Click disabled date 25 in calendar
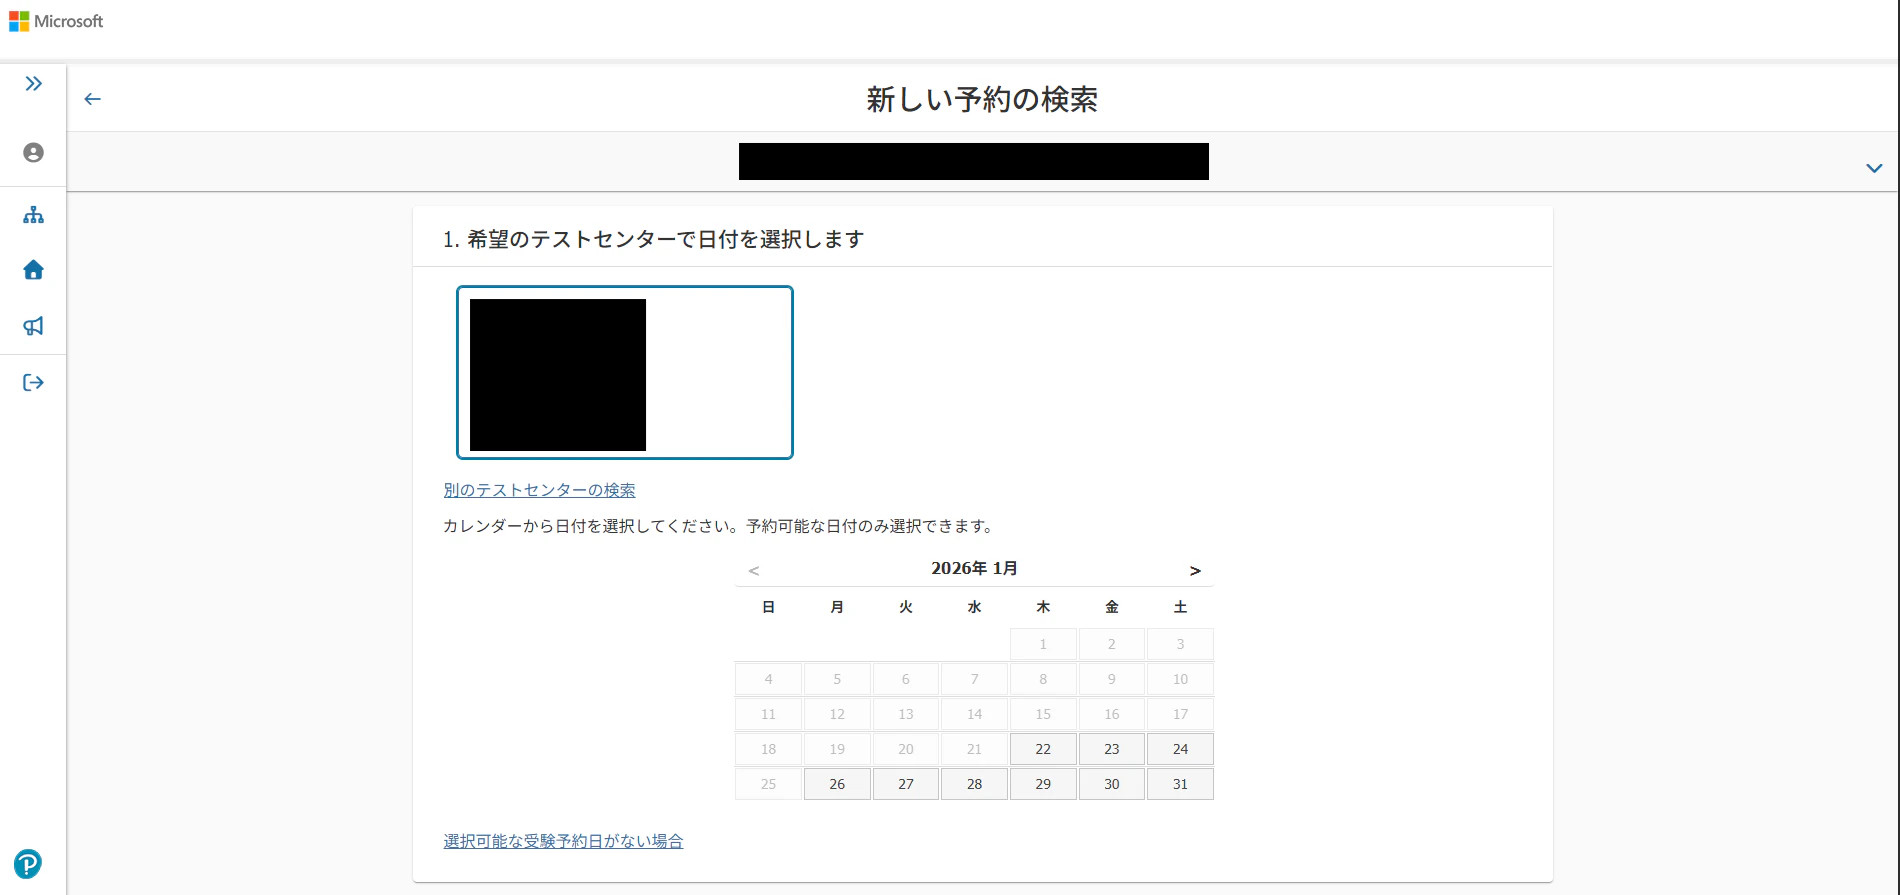This screenshot has height=895, width=1900. coord(768,784)
